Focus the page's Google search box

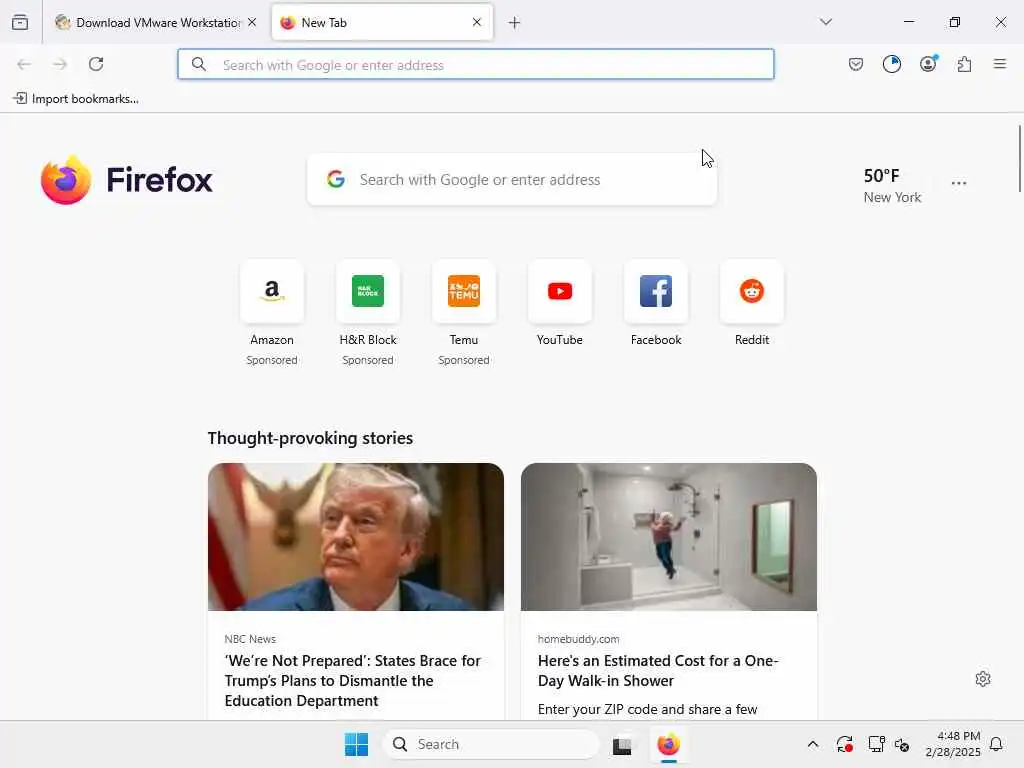pos(512,180)
